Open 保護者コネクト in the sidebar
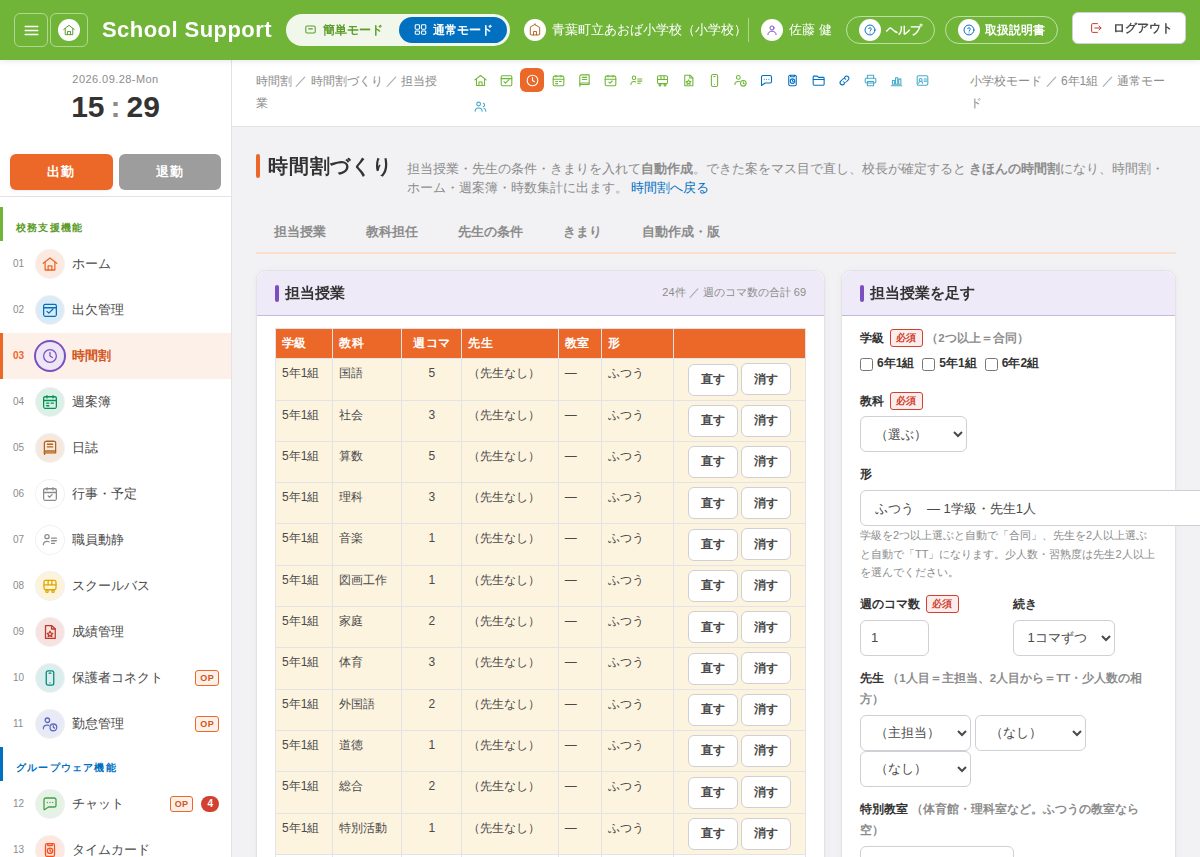 pos(116,678)
